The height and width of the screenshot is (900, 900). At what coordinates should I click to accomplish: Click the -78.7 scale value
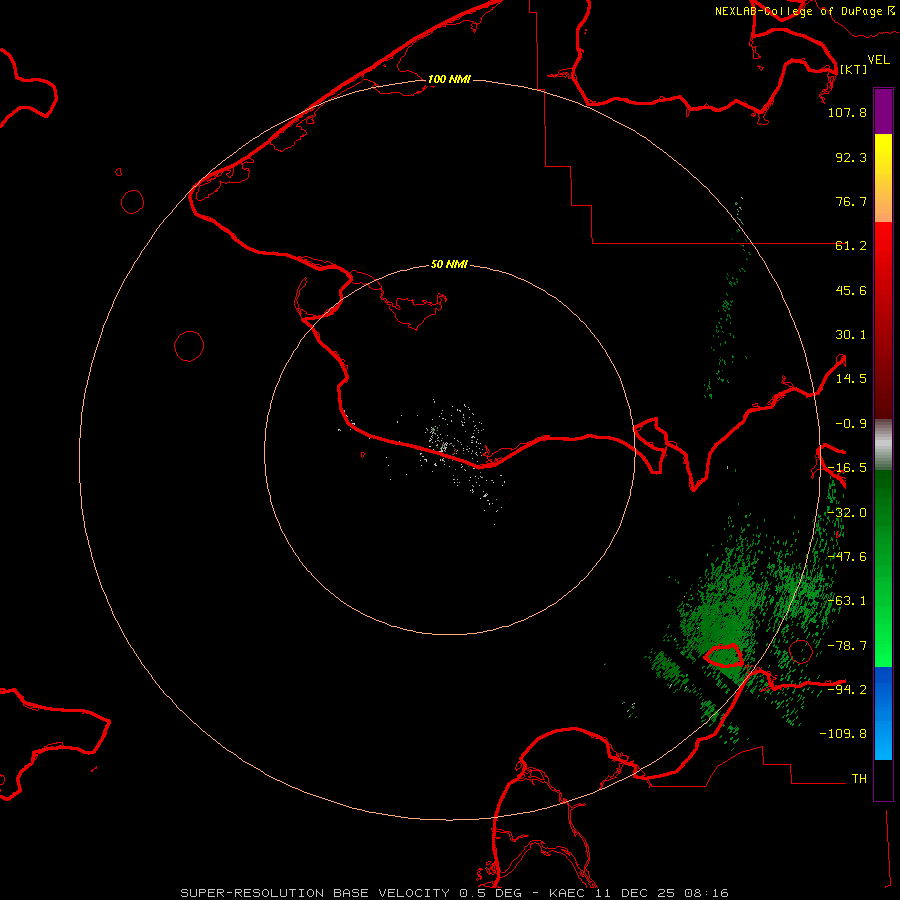pos(847,646)
